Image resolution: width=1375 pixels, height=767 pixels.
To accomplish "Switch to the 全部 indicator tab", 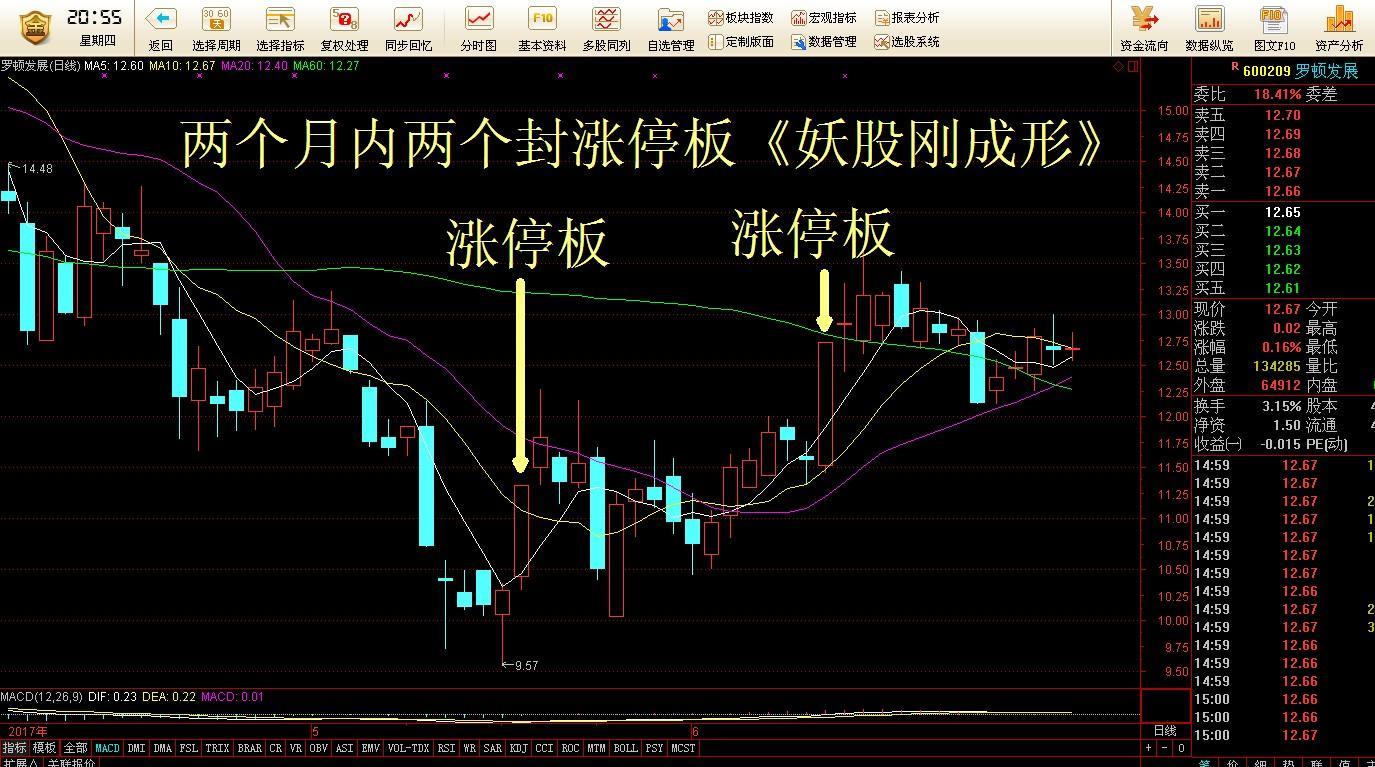I will point(74,747).
